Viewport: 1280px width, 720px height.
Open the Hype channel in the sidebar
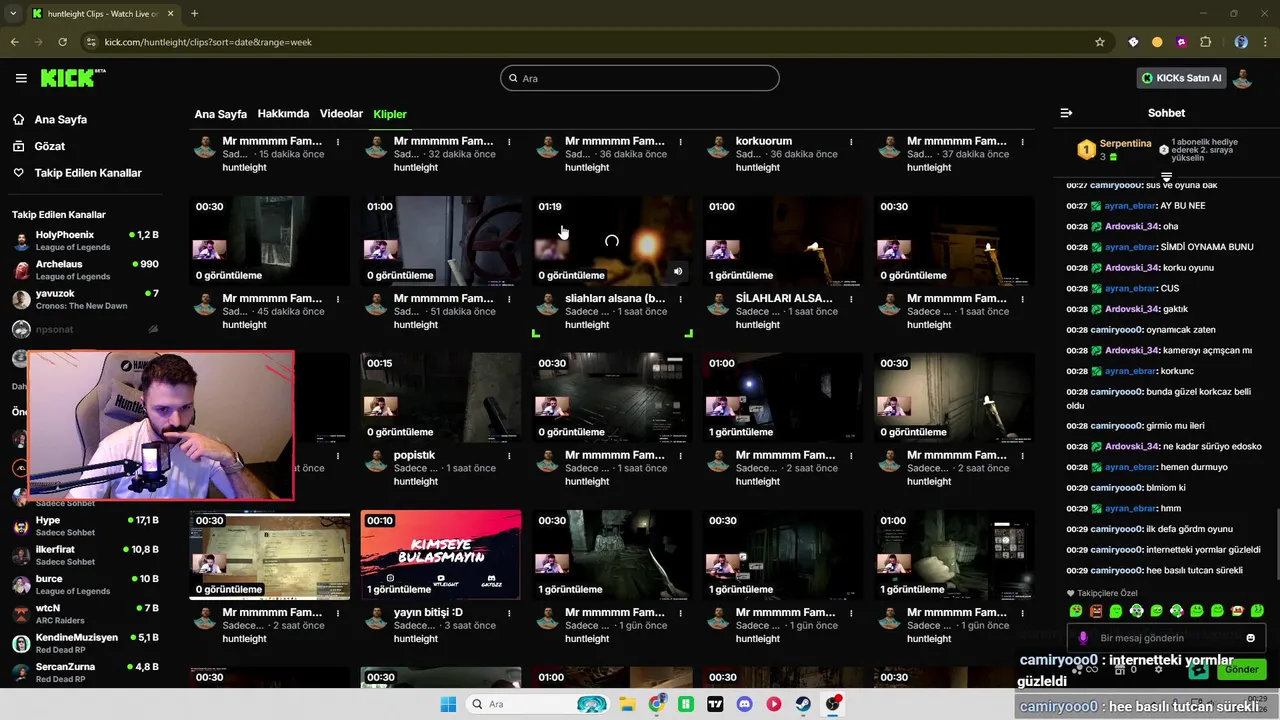click(86, 526)
